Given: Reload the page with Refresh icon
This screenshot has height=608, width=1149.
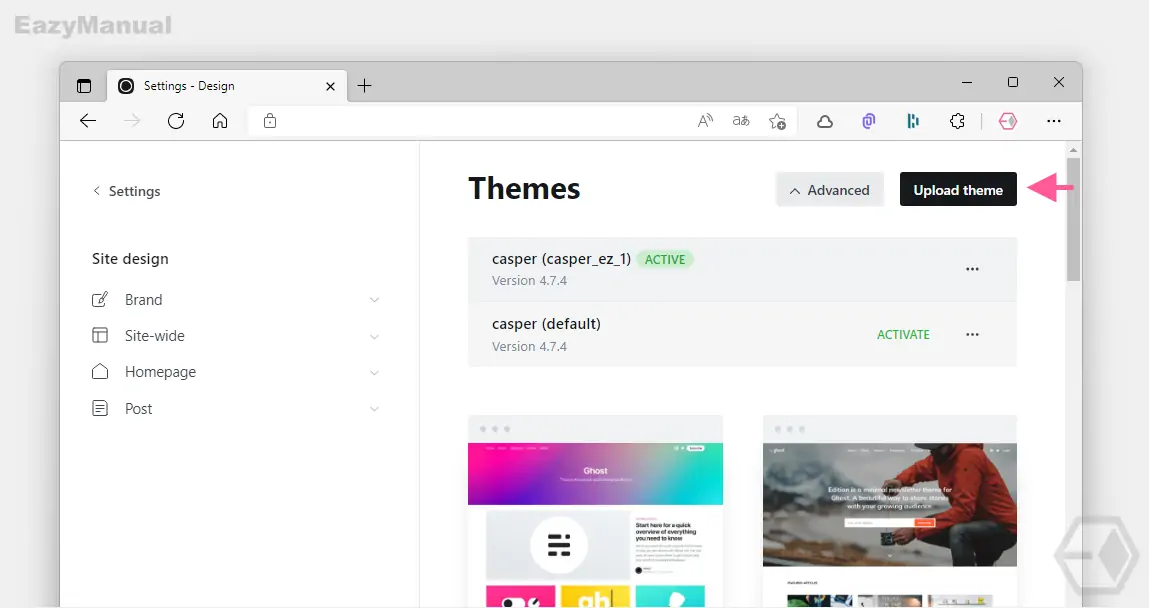Looking at the screenshot, I should coord(176,121).
